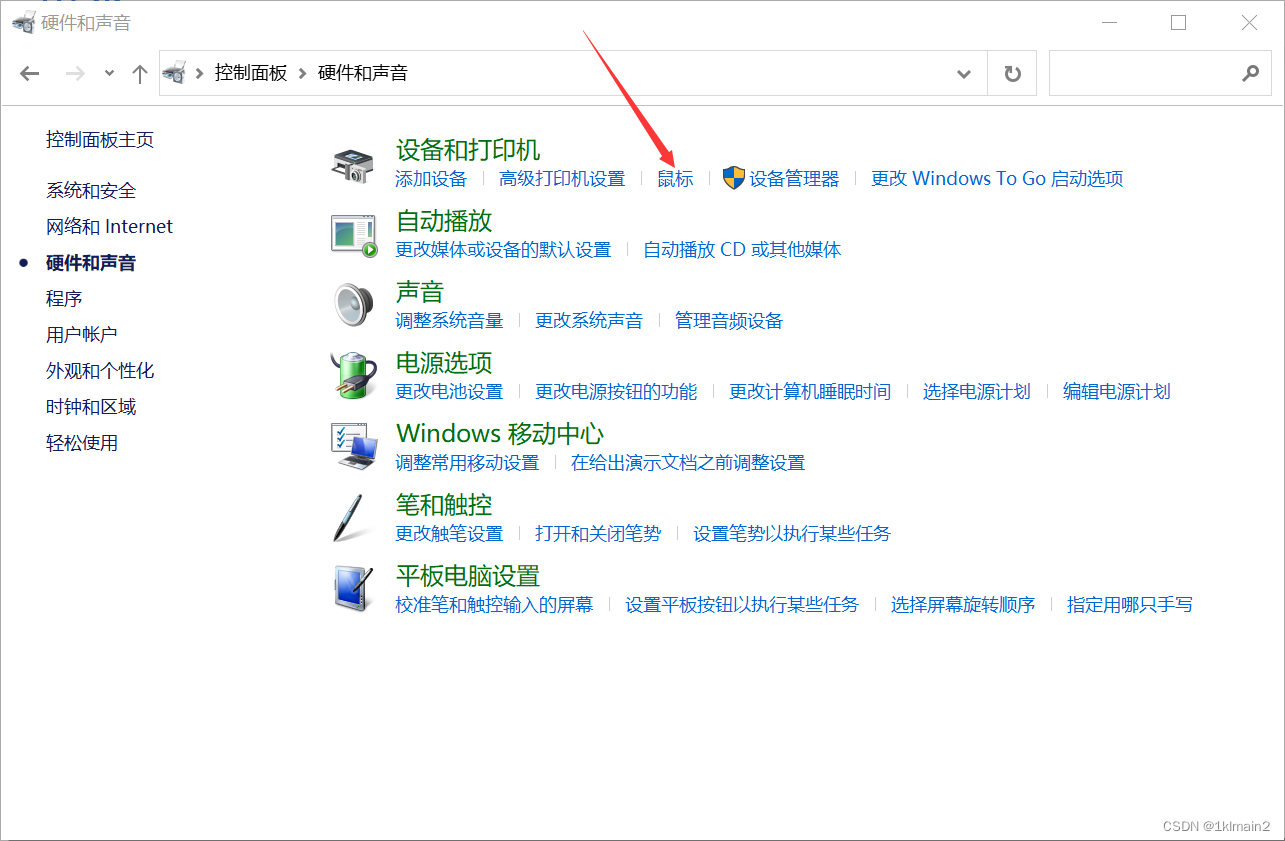Select 硬件和声音 in the sidebar
1285x841 pixels.
(91, 263)
